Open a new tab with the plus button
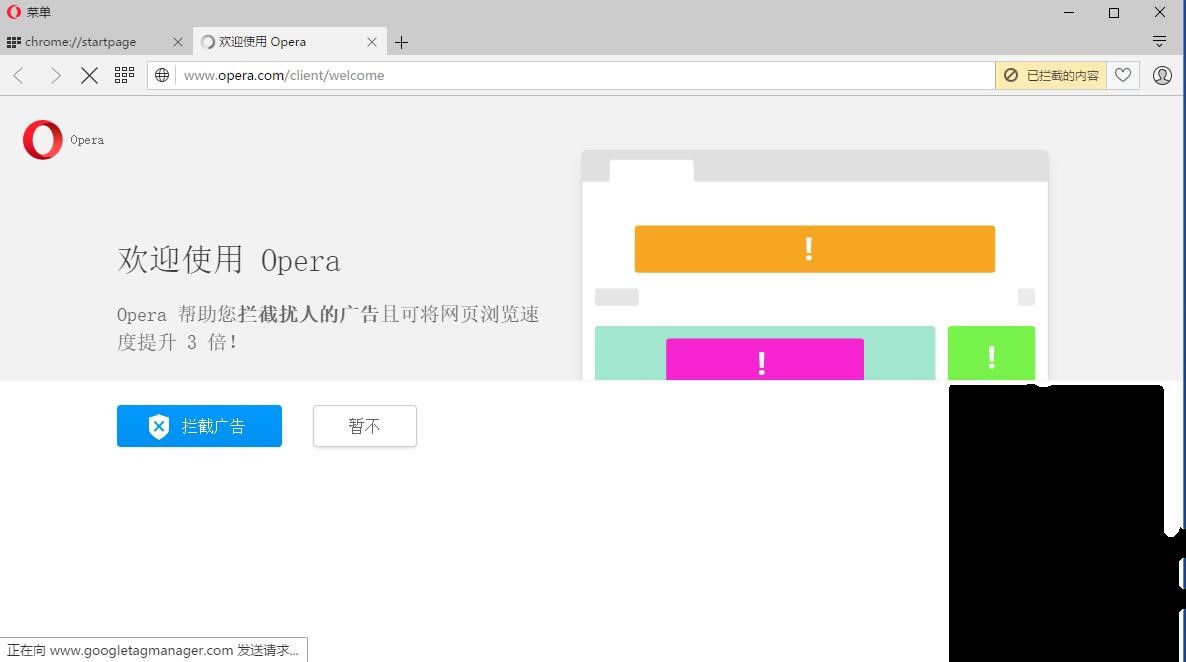1186x662 pixels. click(x=401, y=43)
